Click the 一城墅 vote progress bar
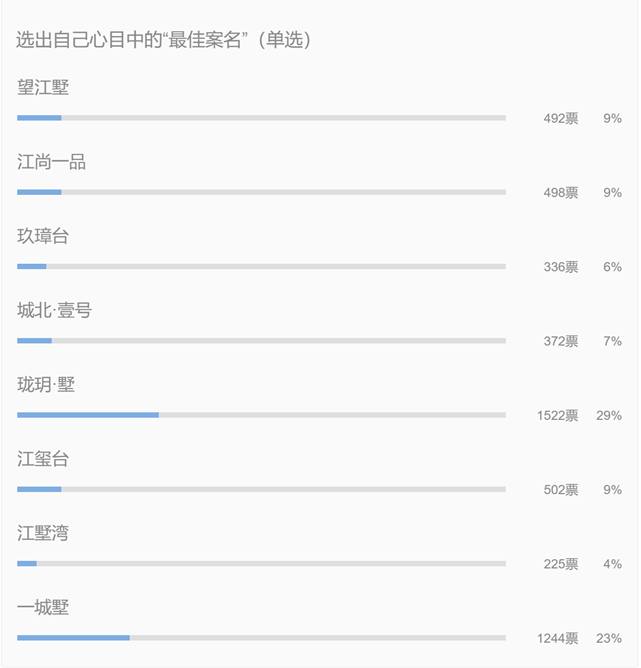 point(262,638)
